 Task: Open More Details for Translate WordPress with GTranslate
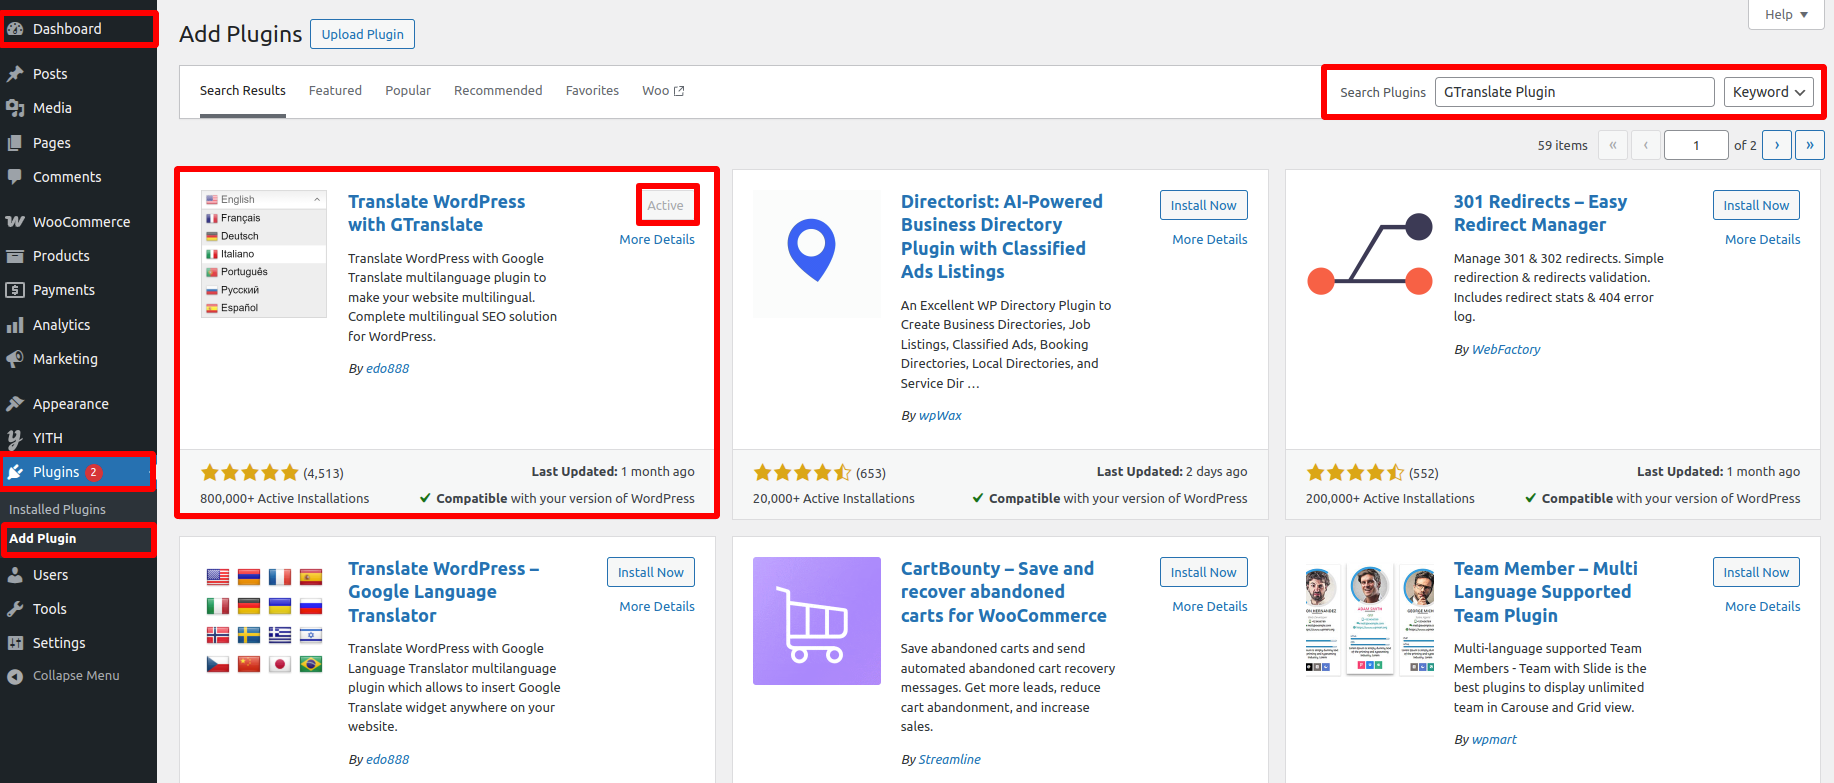[656, 240]
